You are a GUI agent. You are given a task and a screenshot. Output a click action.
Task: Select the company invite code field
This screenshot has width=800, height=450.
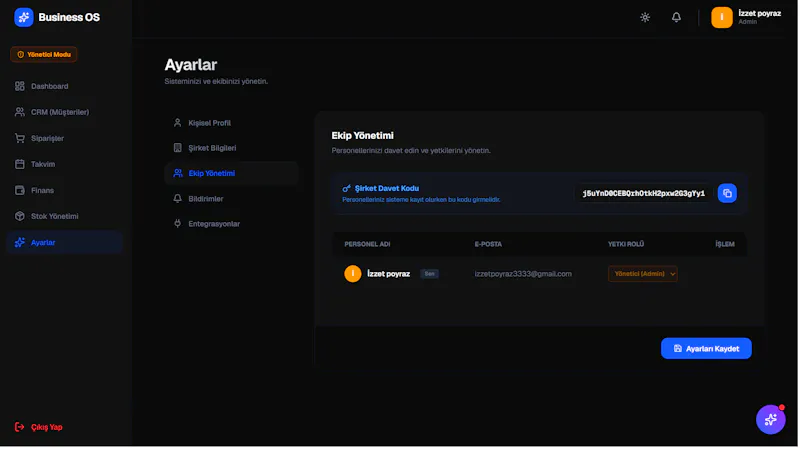tap(644, 194)
